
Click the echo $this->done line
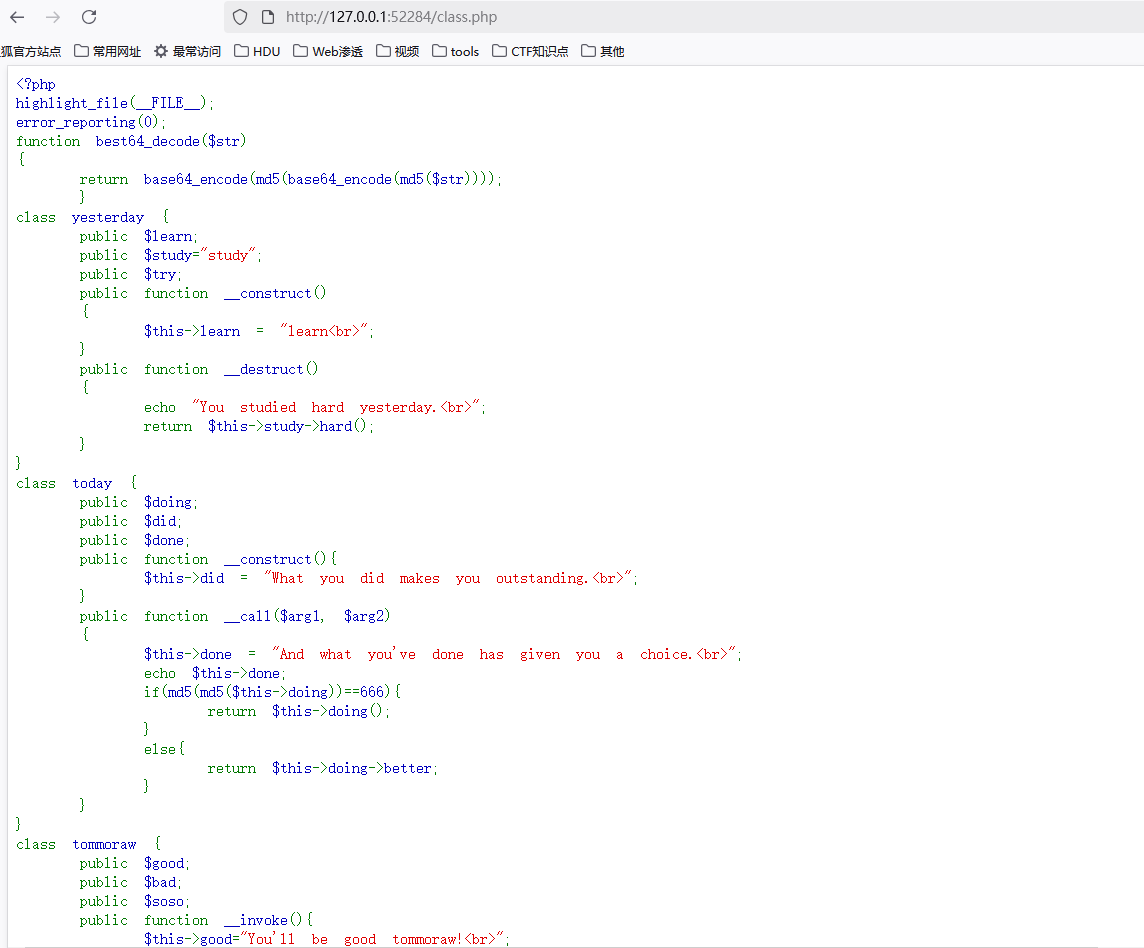click(x=214, y=673)
